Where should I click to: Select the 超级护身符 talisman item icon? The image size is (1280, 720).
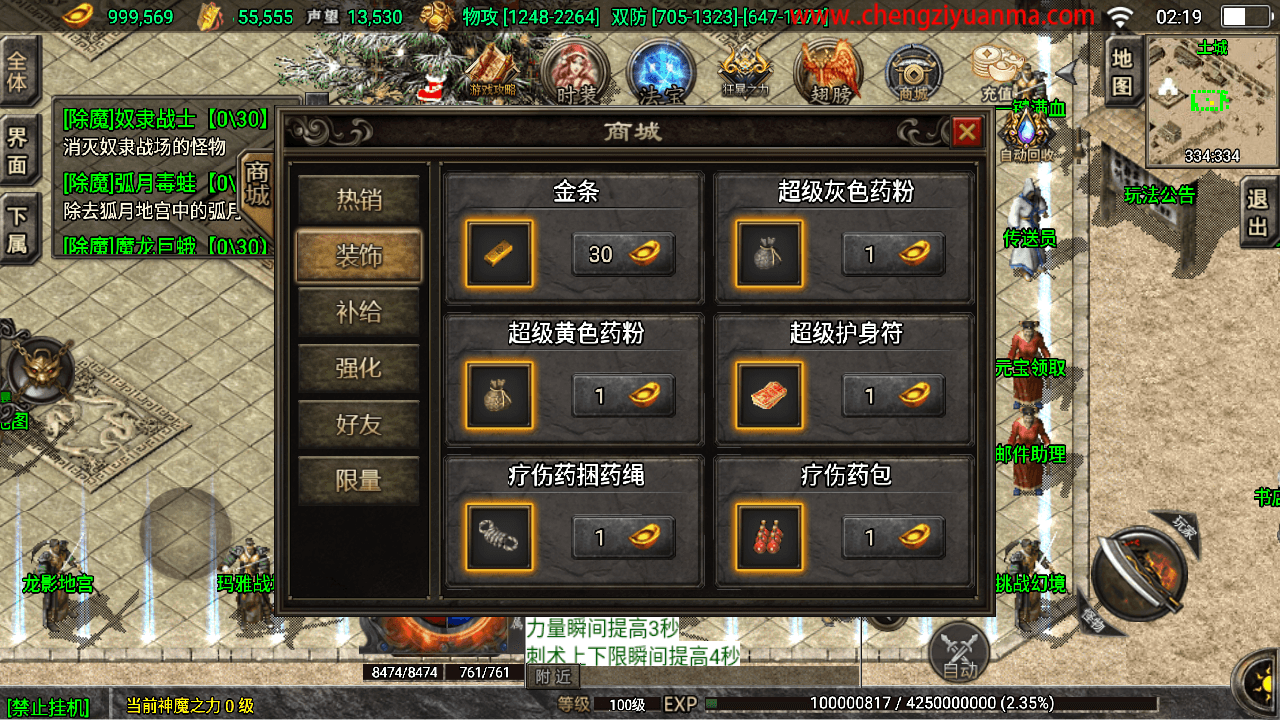pyautogui.click(x=769, y=395)
